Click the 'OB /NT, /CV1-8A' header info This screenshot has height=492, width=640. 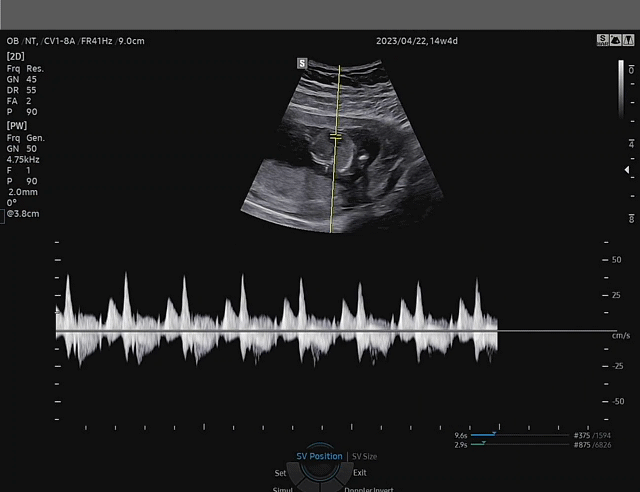pos(41,41)
